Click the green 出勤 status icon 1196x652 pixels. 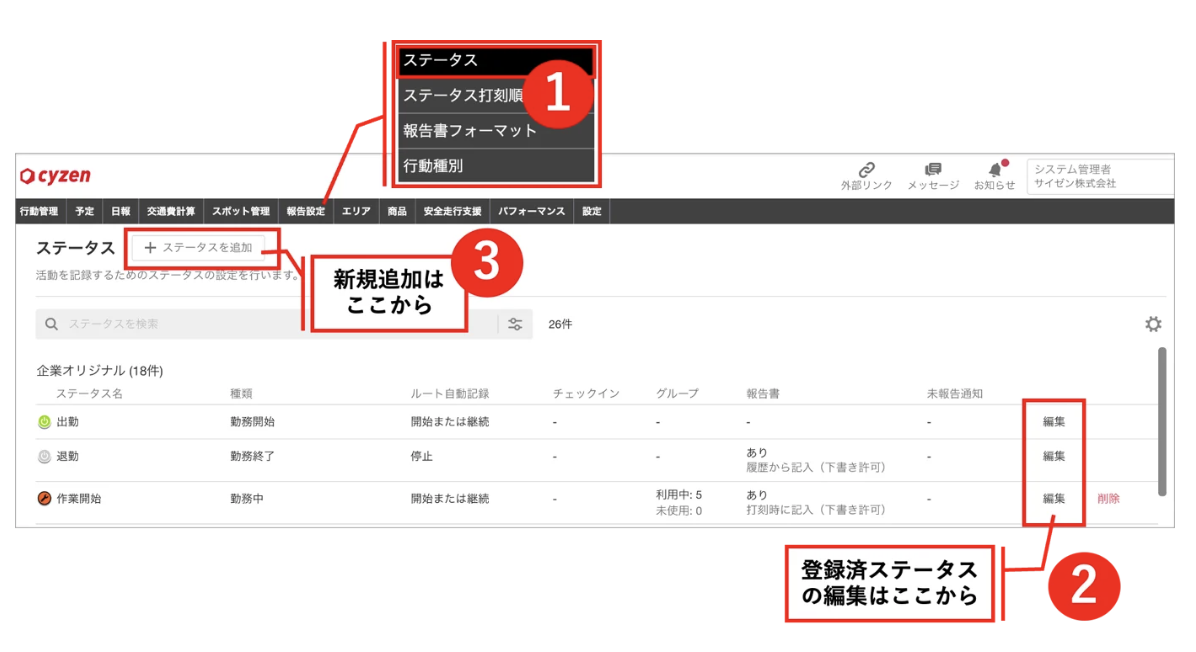tap(44, 422)
